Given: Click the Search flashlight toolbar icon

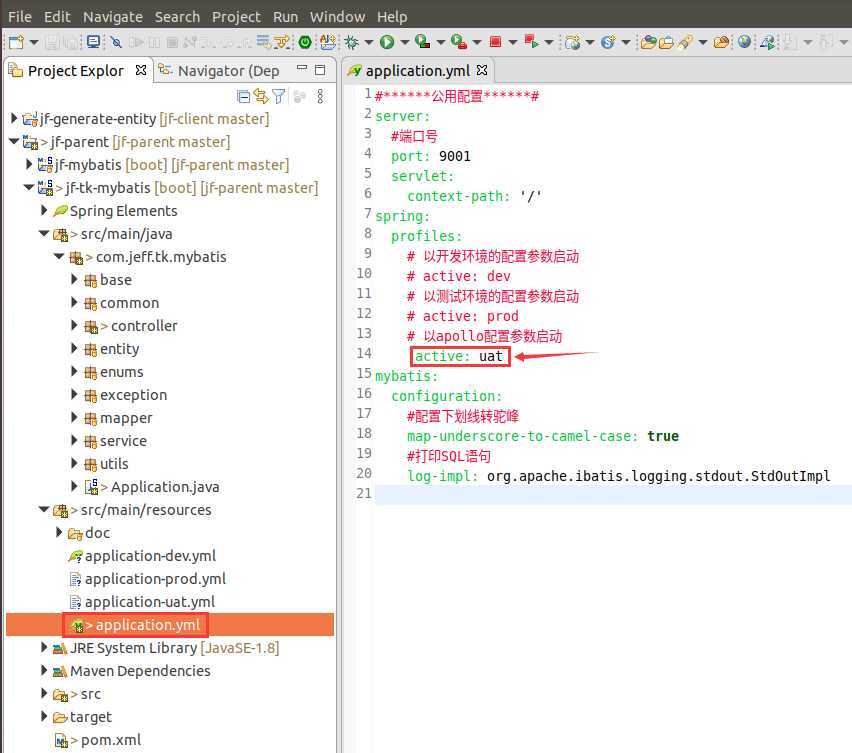Looking at the screenshot, I should click(x=685, y=42).
